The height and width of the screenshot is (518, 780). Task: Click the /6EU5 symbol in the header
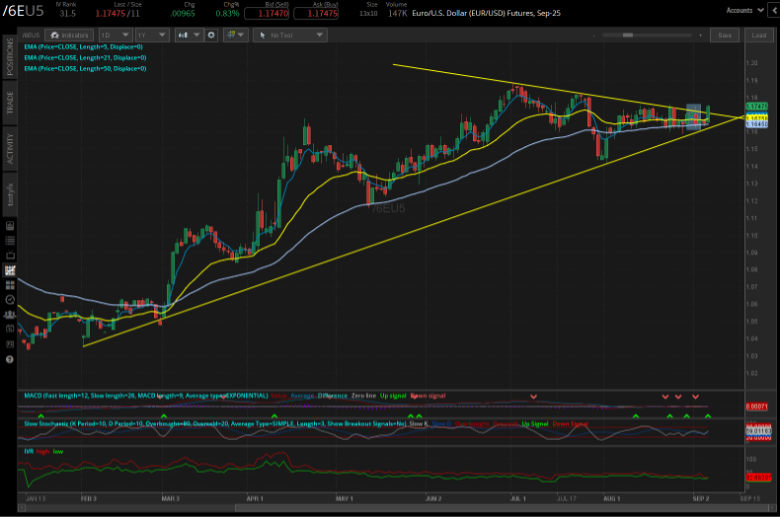coord(23,10)
